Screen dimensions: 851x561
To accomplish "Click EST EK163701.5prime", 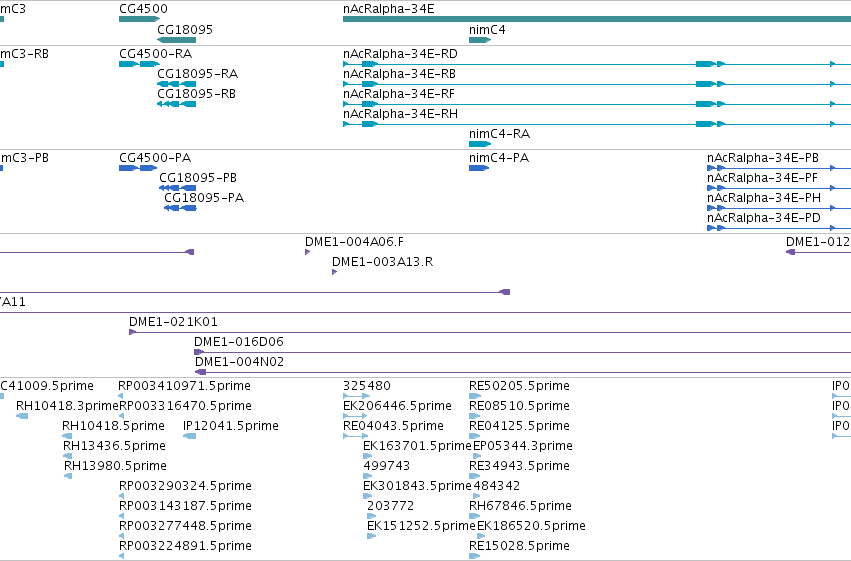I will coord(367,456).
